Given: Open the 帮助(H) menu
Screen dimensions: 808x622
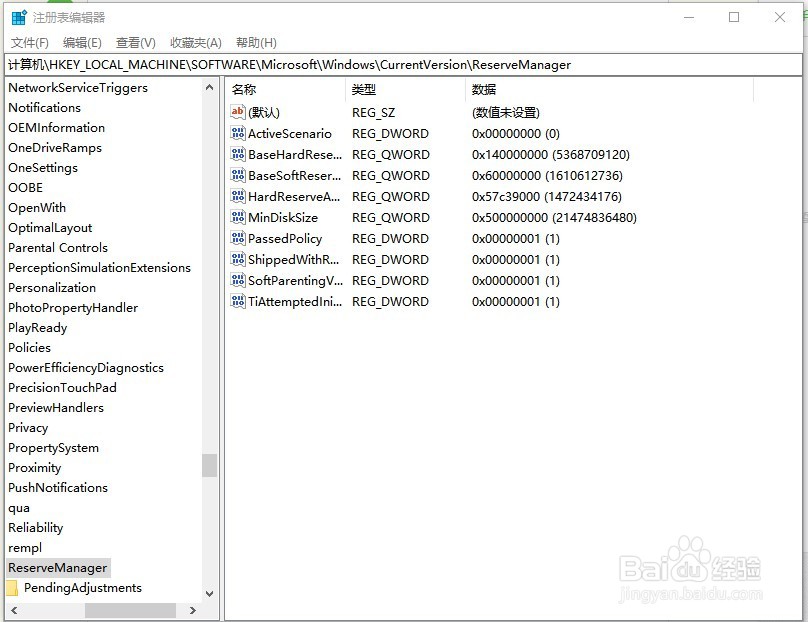Looking at the screenshot, I should [256, 43].
